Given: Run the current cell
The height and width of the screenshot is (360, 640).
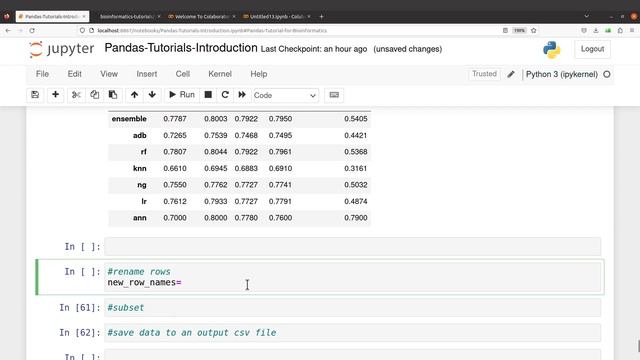Looking at the screenshot, I should pyautogui.click(x=182, y=95).
